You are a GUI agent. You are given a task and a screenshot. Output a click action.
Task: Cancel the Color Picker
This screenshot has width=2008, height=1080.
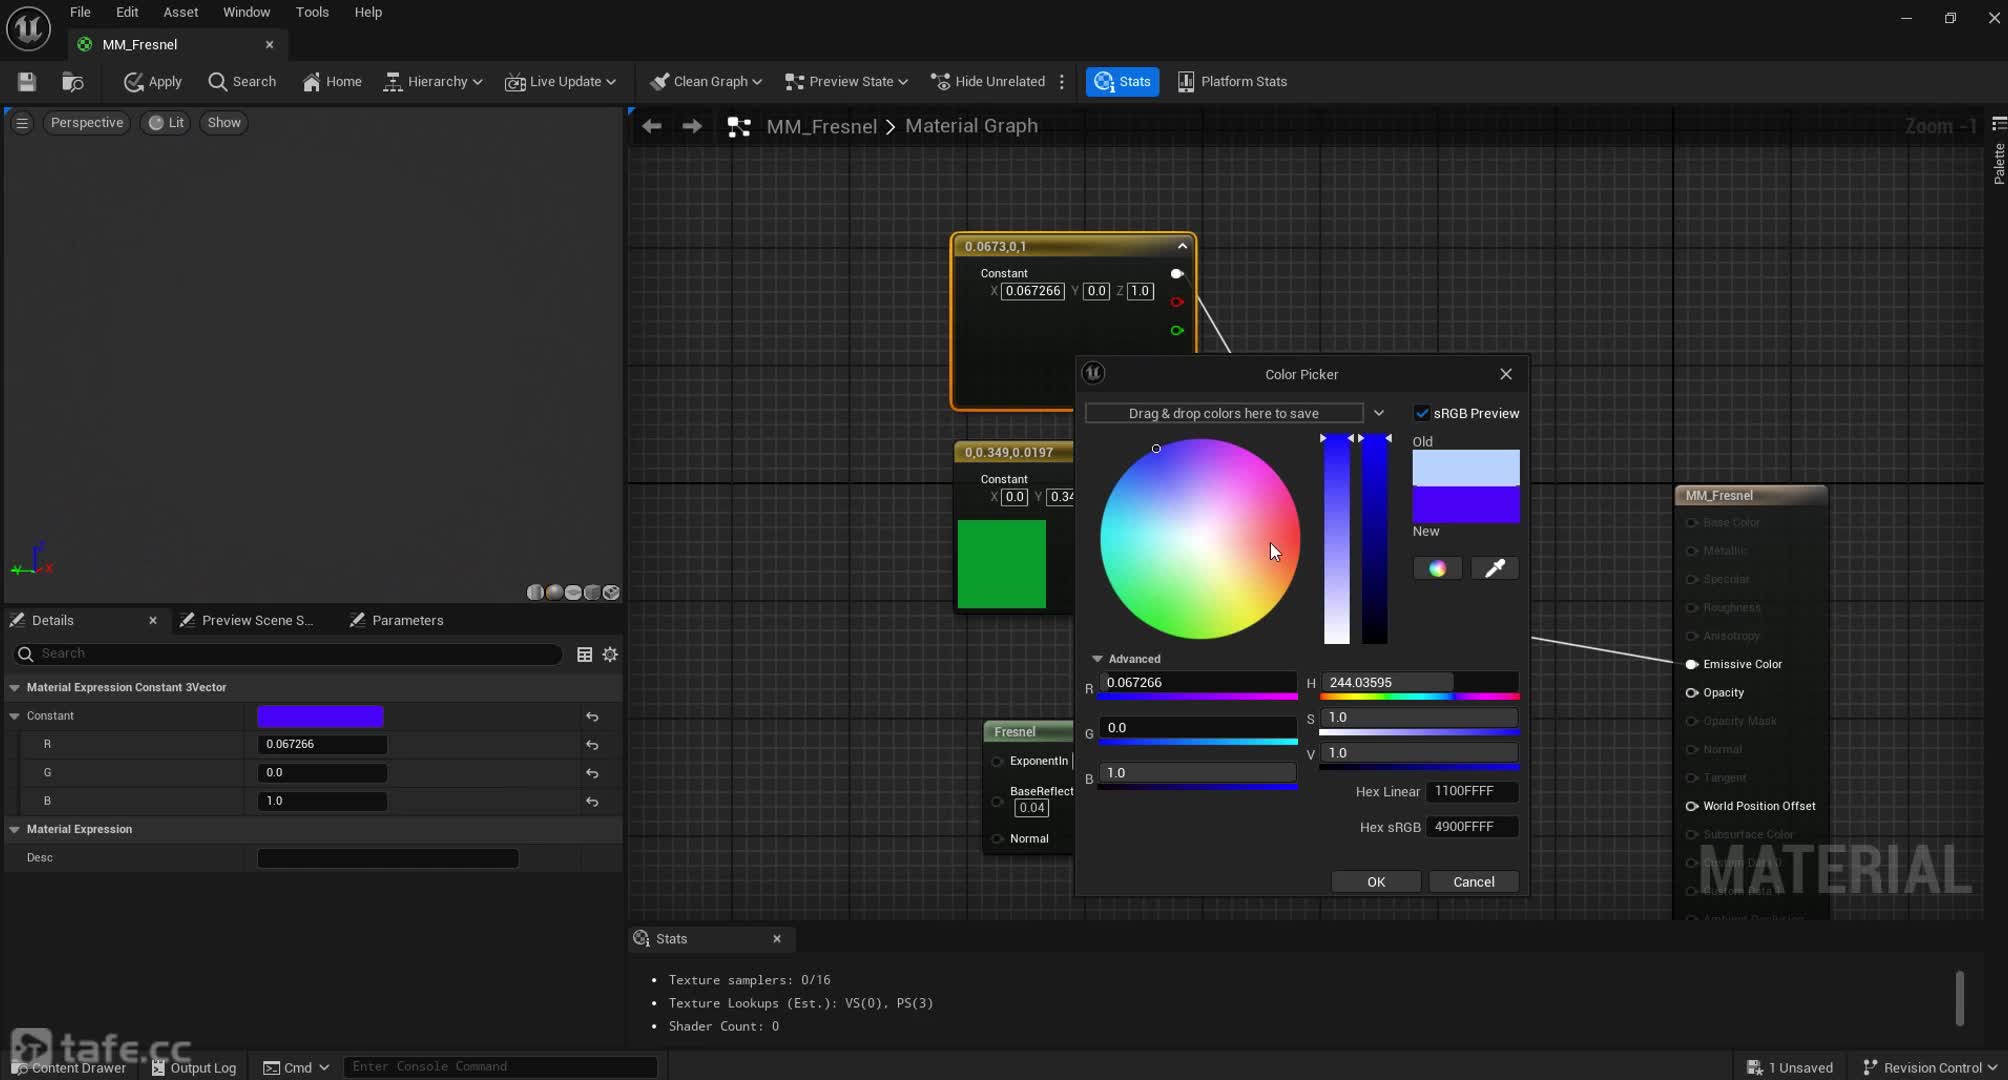1474,882
